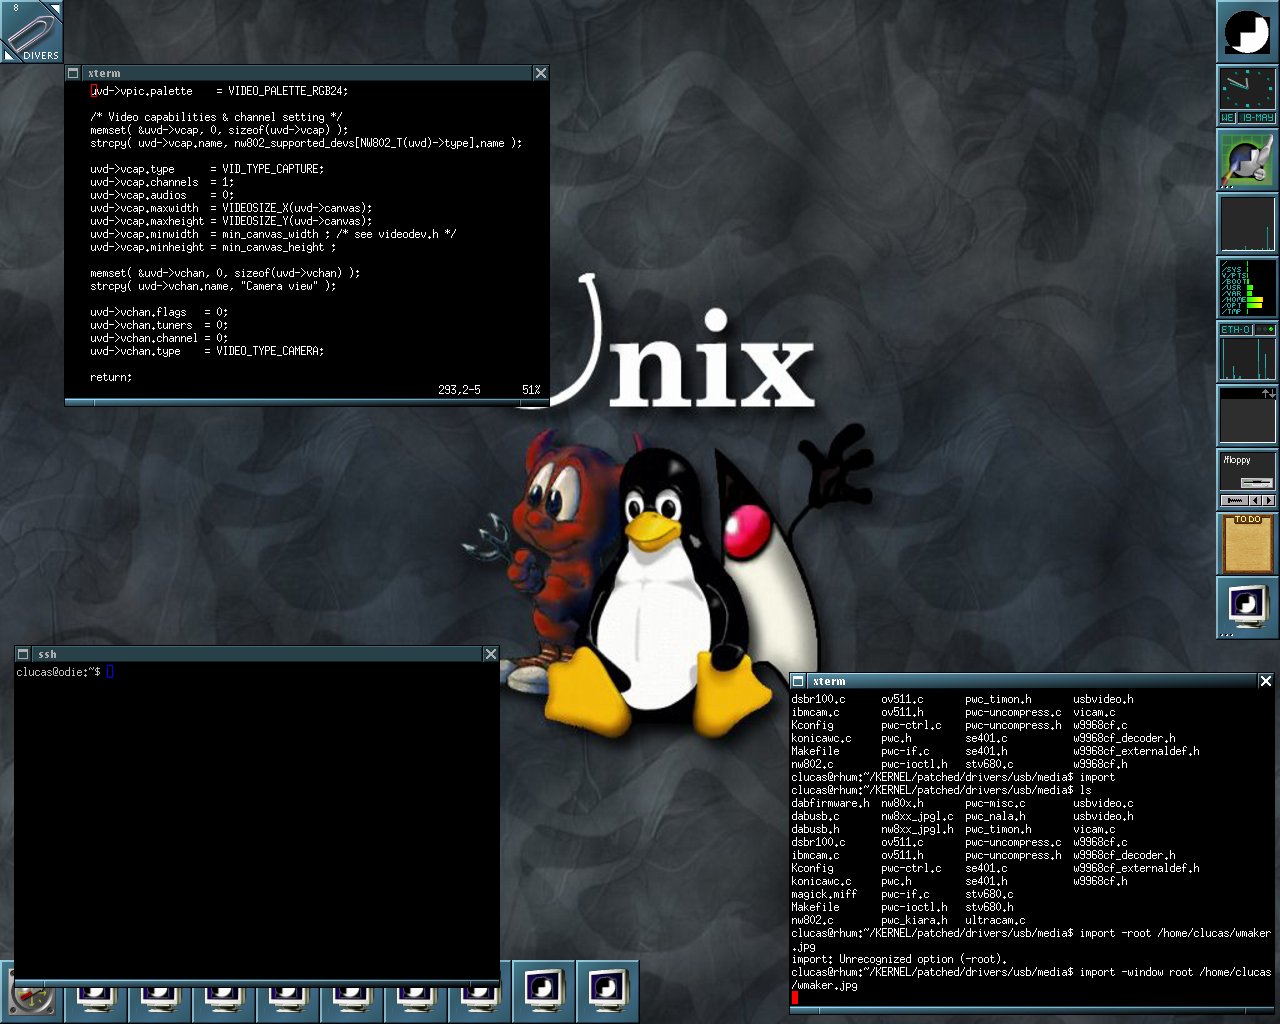Viewport: 1280px width, 1024px height.
Task: Click the return; statement in editor
Action: coord(111,377)
